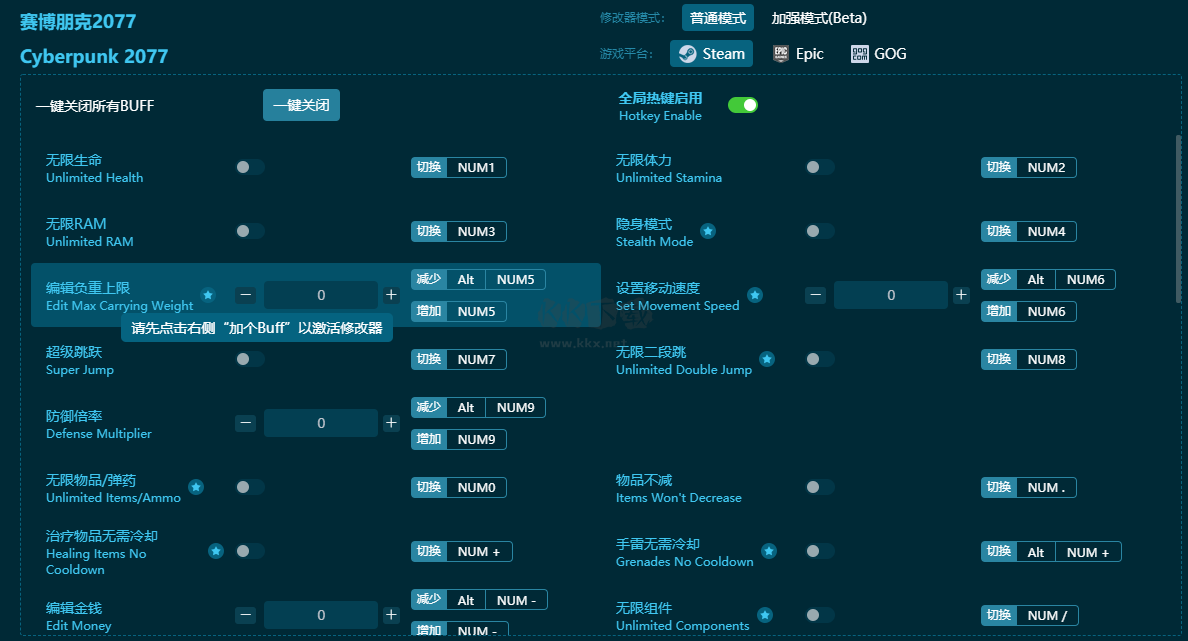Select the 增加 NUM9 hotkey box
1188x641 pixels.
pos(458,439)
